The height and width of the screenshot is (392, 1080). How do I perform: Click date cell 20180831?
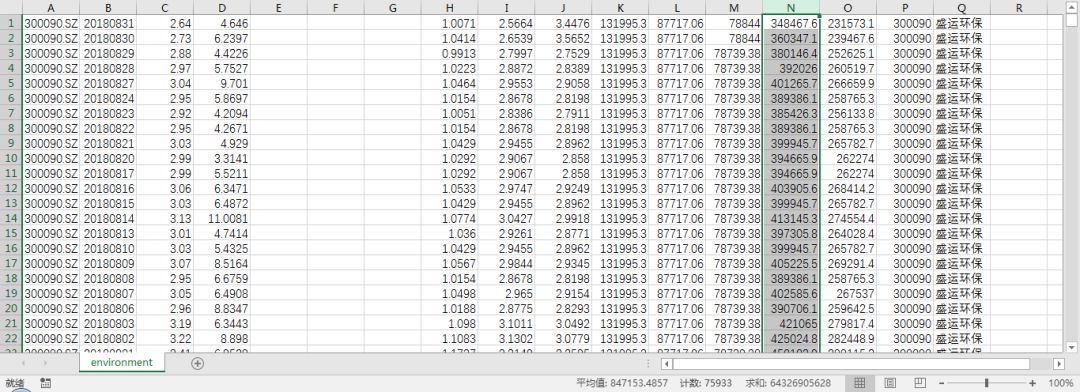(108, 23)
